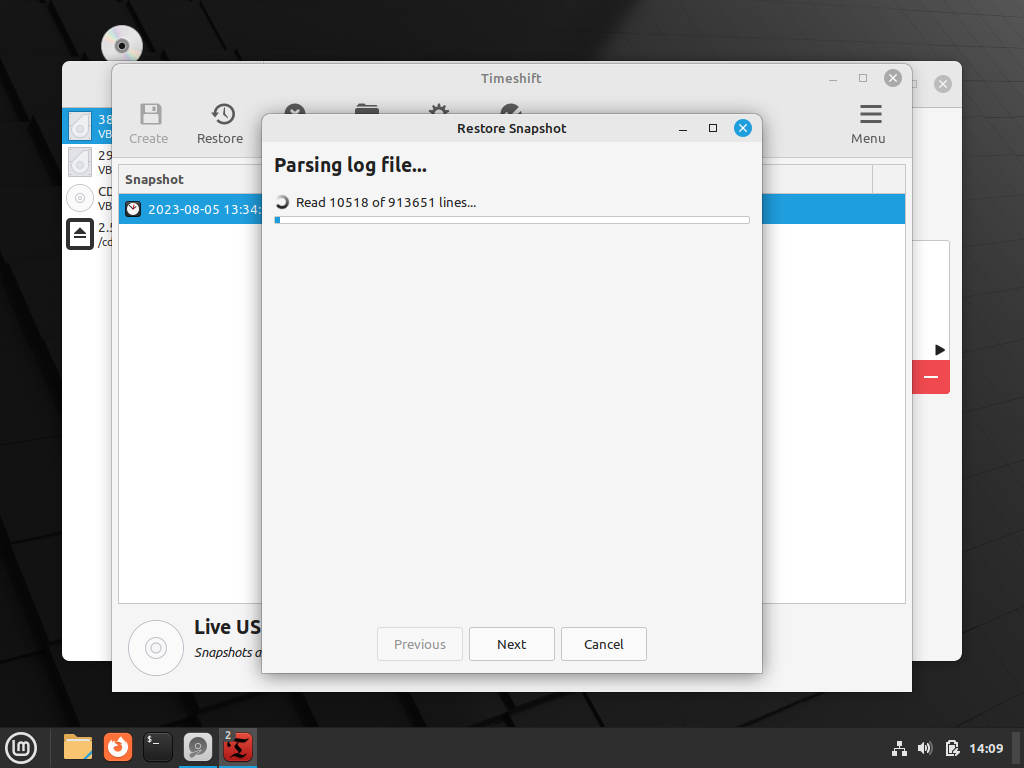1024x768 pixels.
Task: Maximize the Timeshift main window
Action: pyautogui.click(x=863, y=78)
